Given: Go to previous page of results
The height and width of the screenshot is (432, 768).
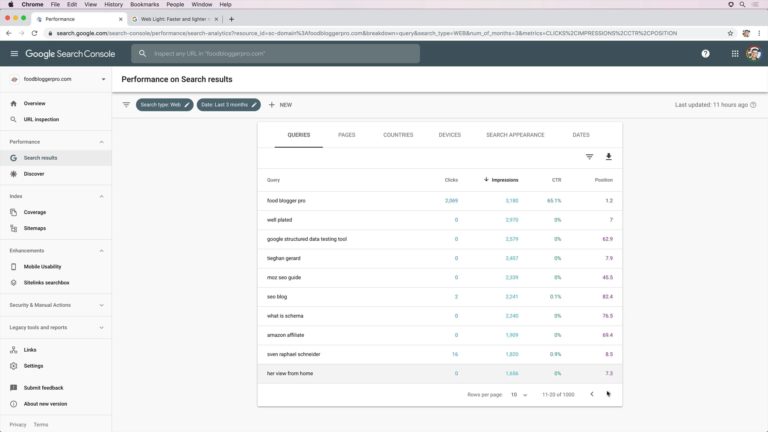Looking at the screenshot, I should pyautogui.click(x=592, y=394).
